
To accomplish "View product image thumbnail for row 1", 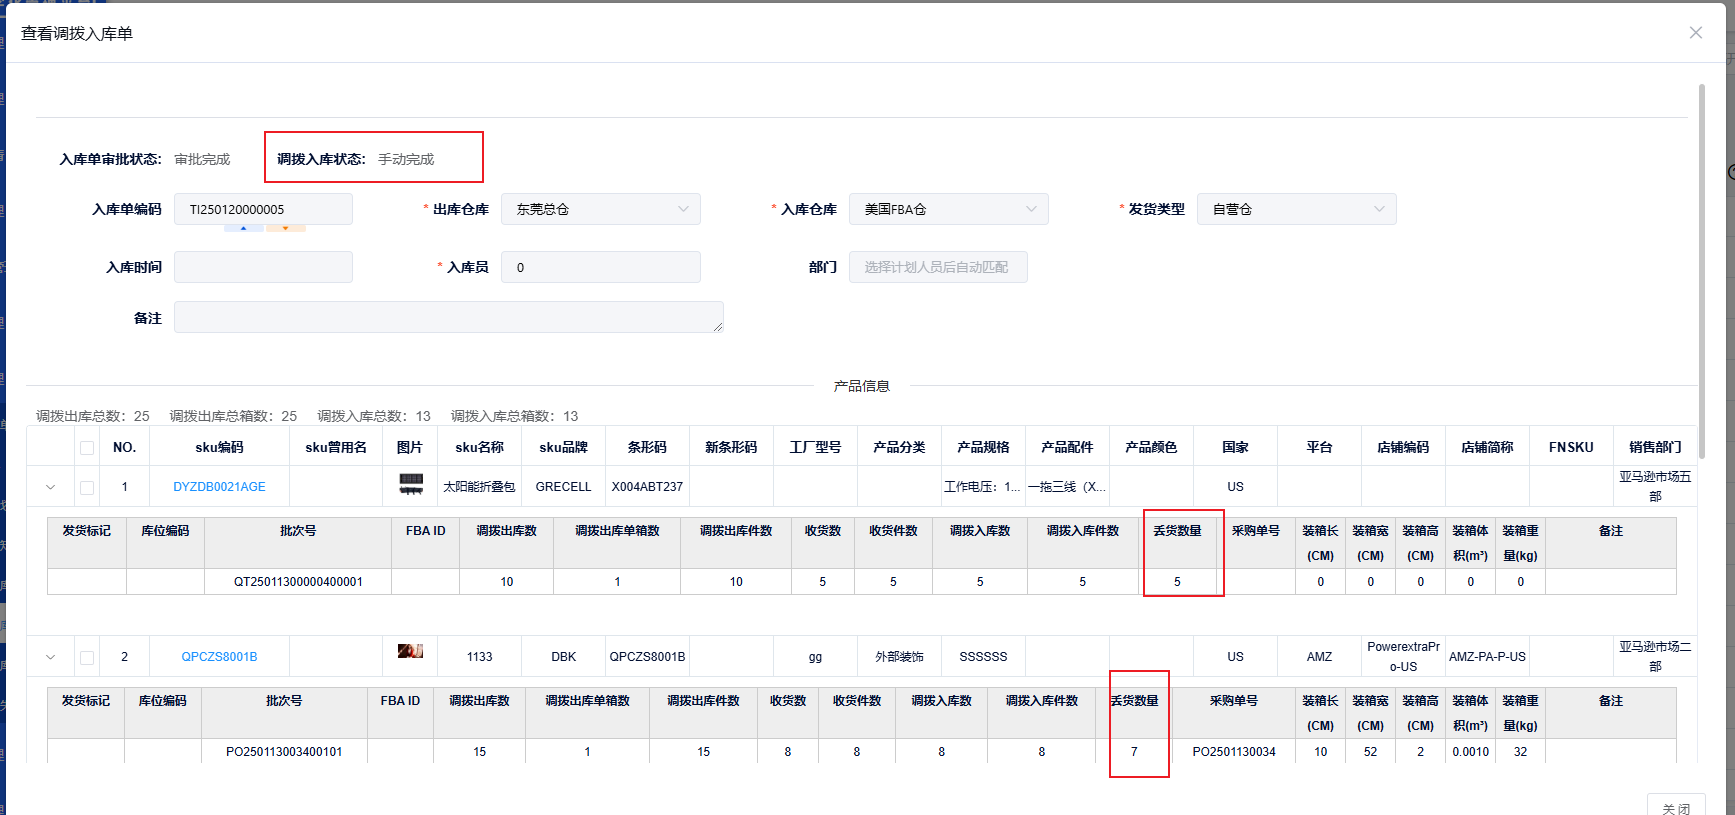I will click(411, 484).
